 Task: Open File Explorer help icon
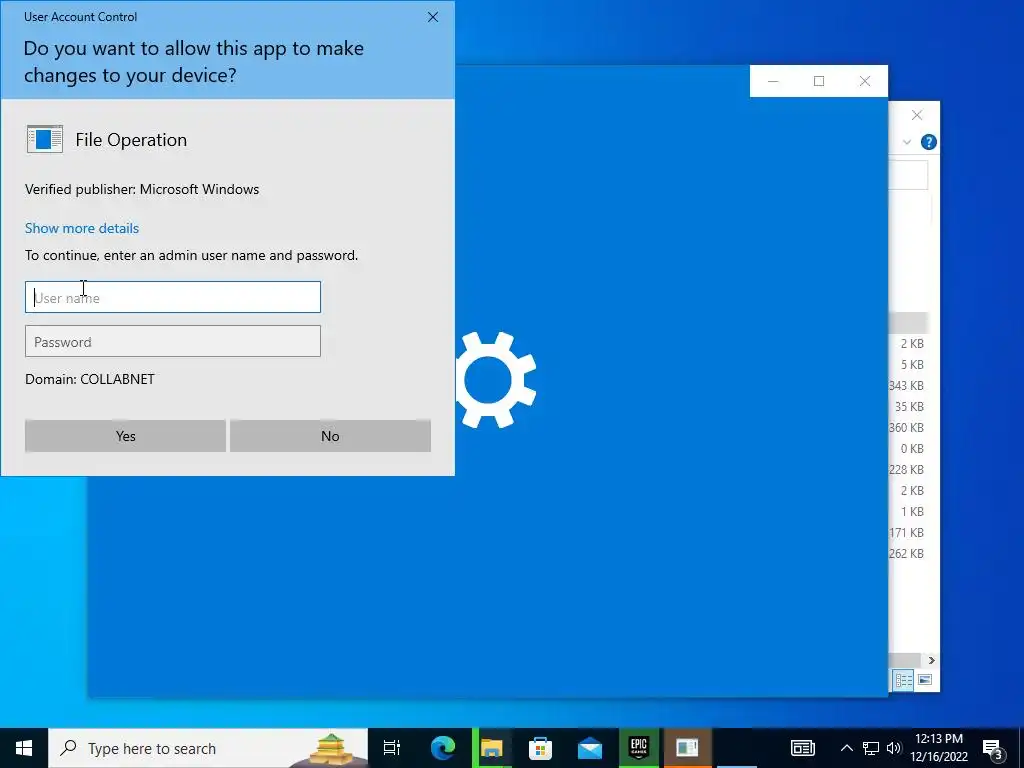[x=929, y=142]
